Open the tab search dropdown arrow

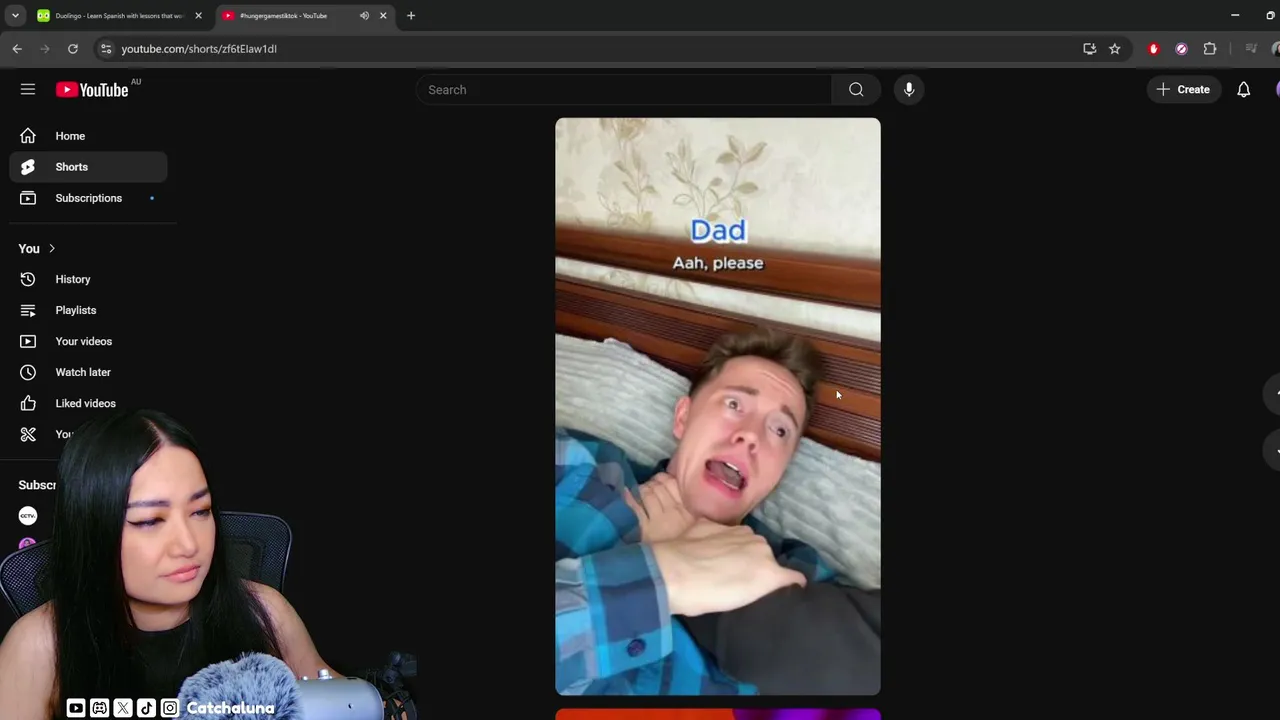[x=15, y=16]
